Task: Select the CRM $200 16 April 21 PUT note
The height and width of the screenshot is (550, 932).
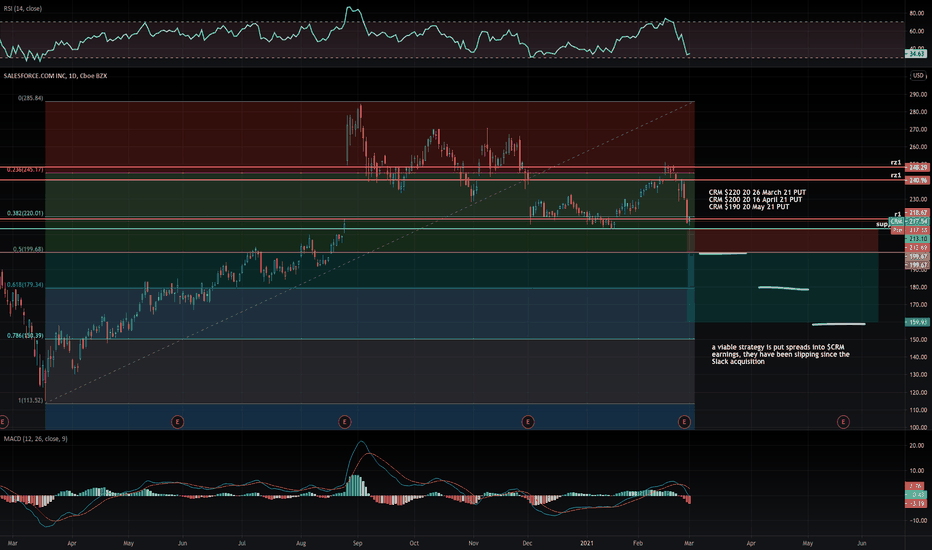Action: pos(755,200)
